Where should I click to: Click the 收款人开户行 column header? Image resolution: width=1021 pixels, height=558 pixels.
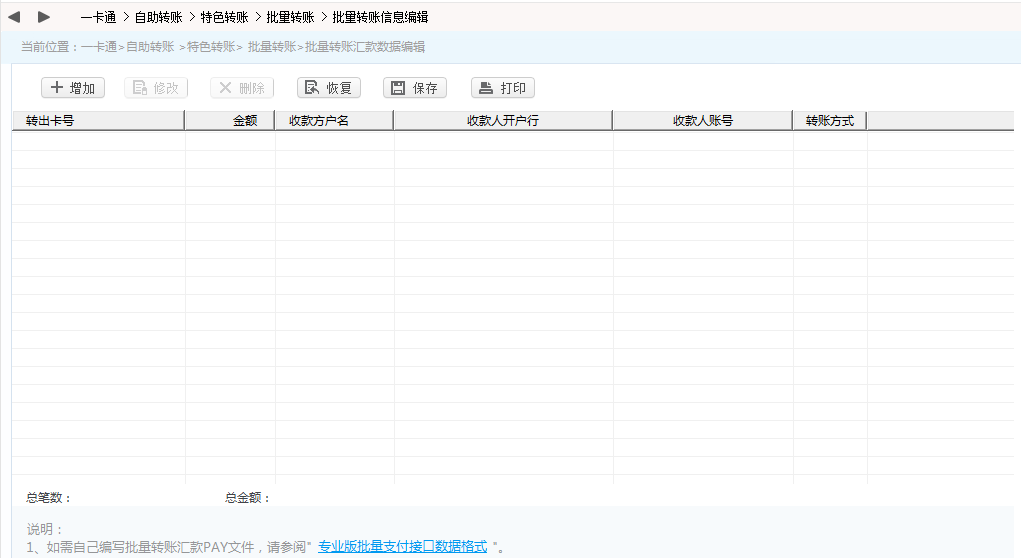pos(503,121)
